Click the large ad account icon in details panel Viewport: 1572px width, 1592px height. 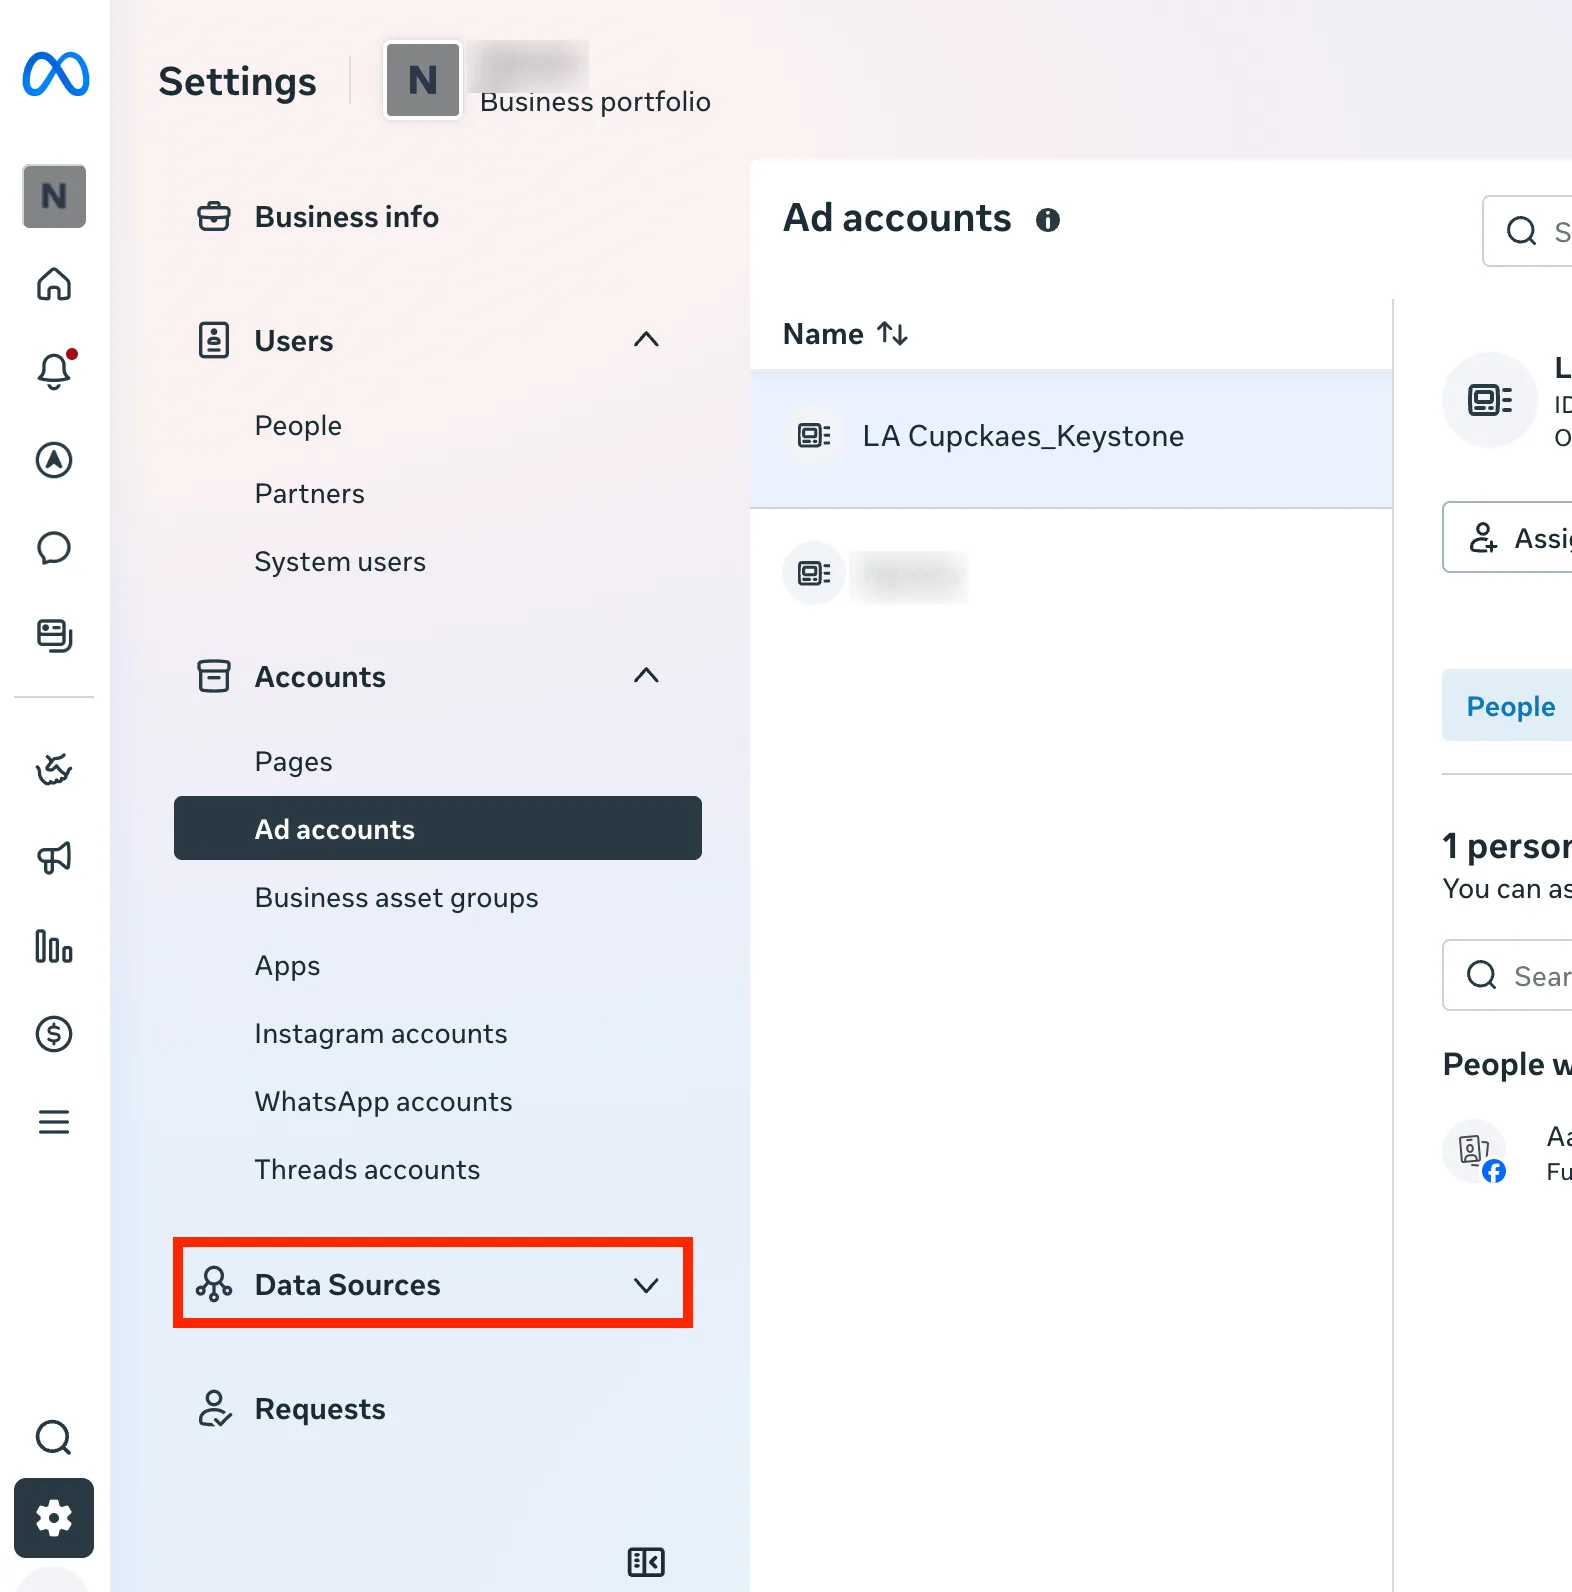1490,400
